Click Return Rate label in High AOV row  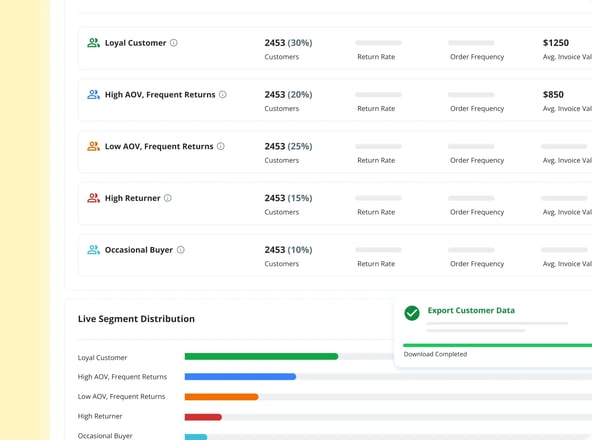tap(376, 108)
